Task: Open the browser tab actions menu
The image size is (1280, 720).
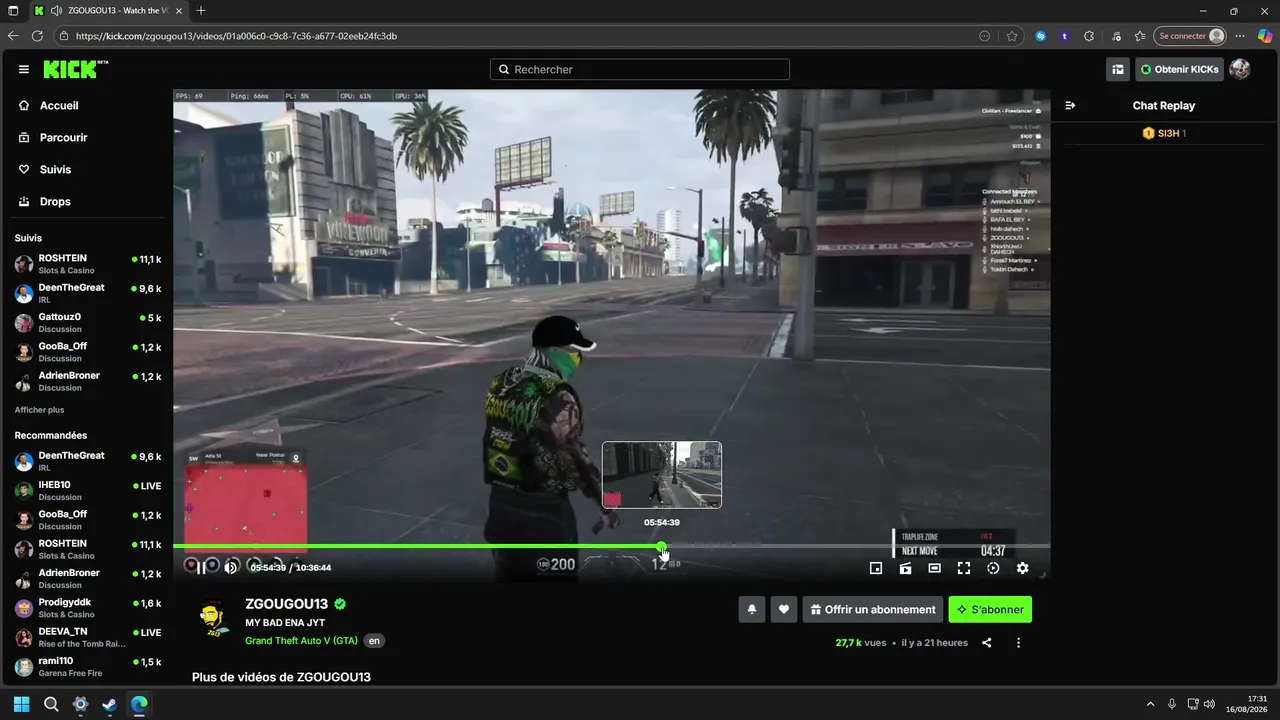Action: click(13, 10)
